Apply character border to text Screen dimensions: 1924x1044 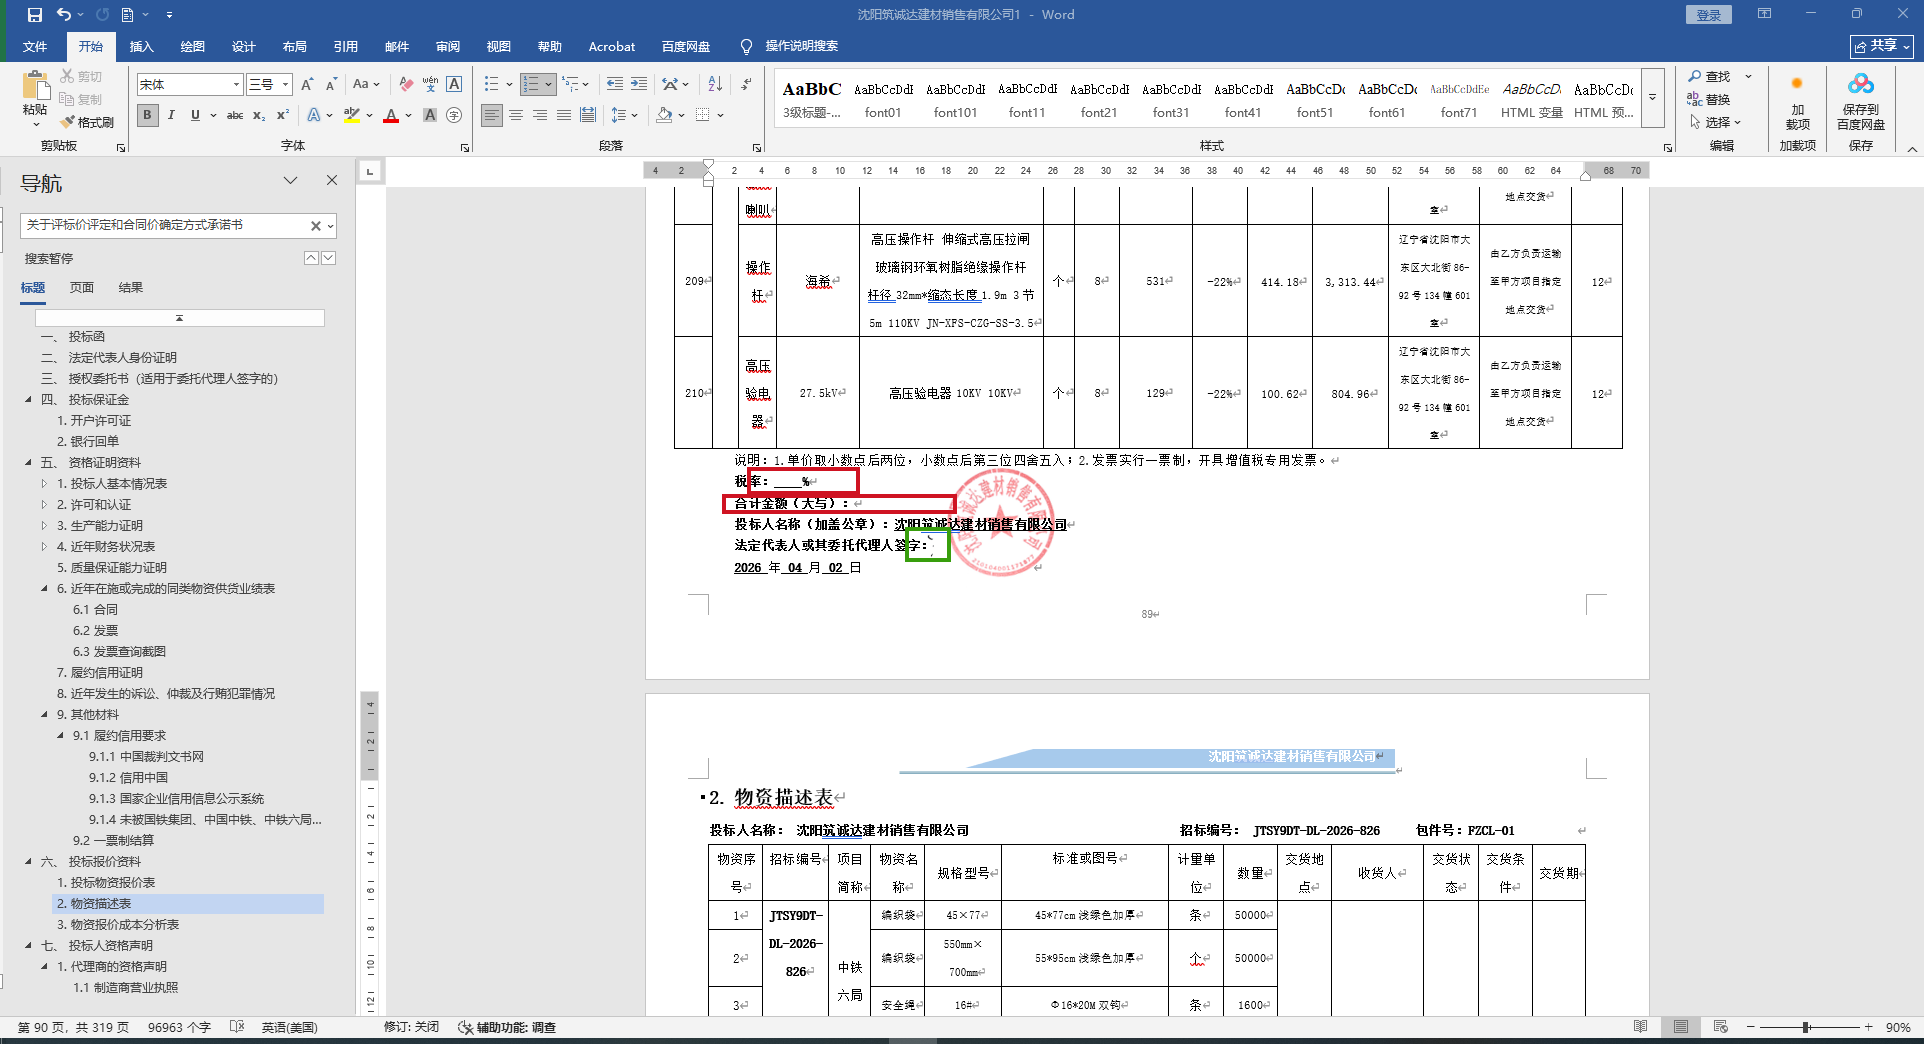(x=454, y=85)
